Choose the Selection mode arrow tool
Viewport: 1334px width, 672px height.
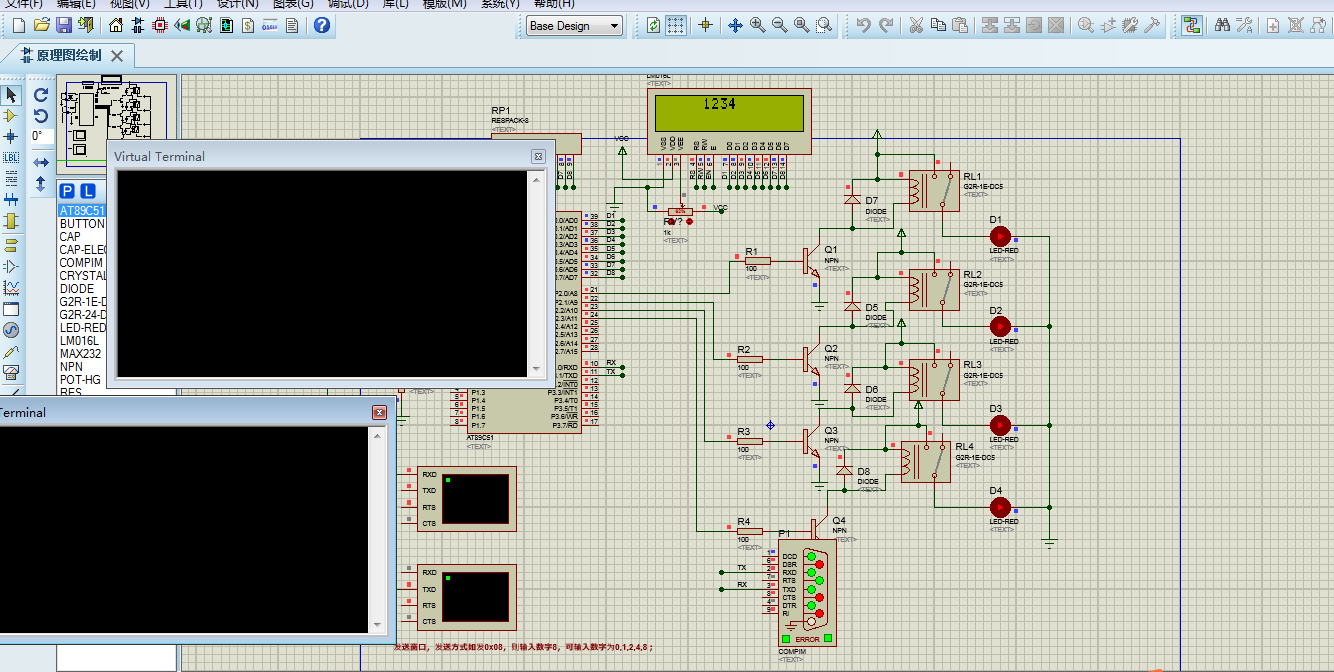(11, 95)
